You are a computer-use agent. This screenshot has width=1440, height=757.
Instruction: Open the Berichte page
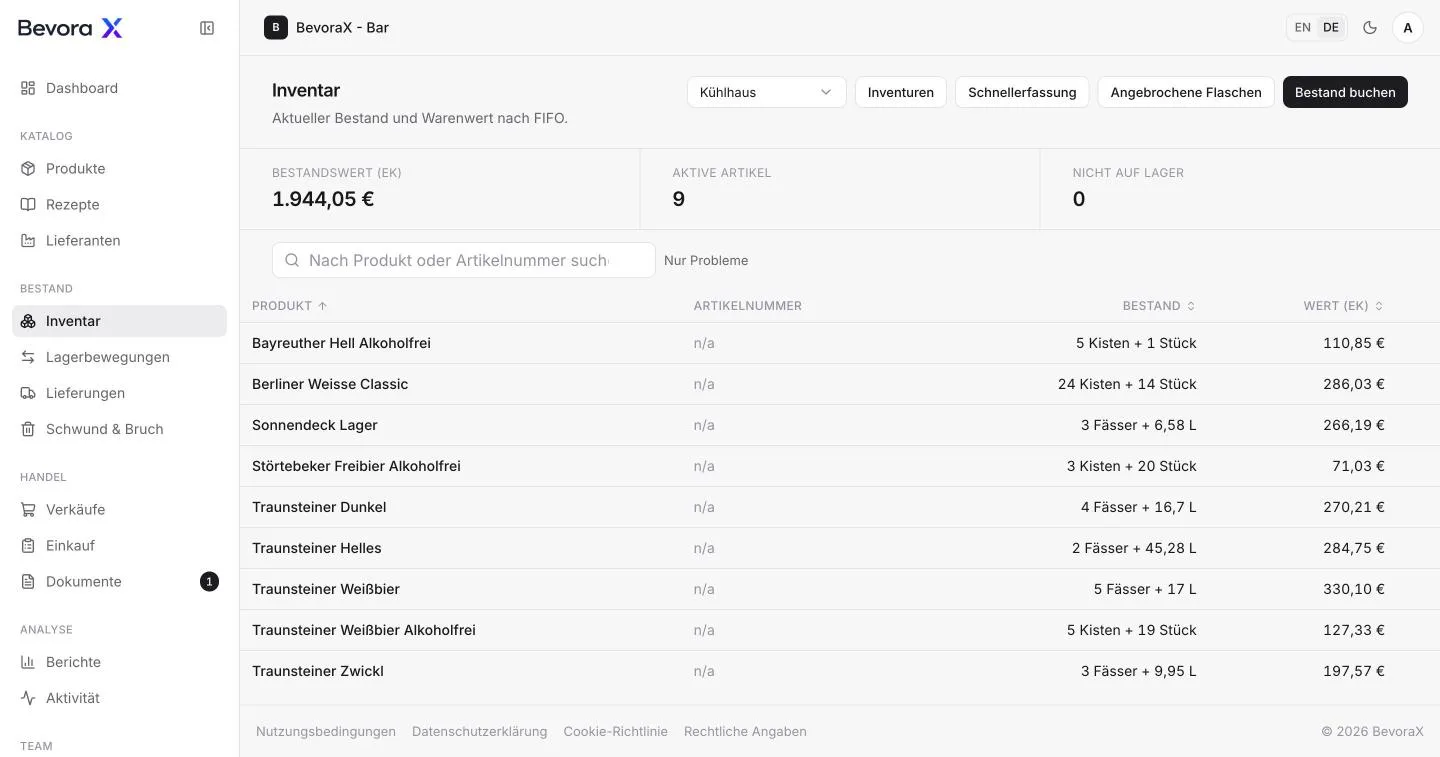(119, 662)
